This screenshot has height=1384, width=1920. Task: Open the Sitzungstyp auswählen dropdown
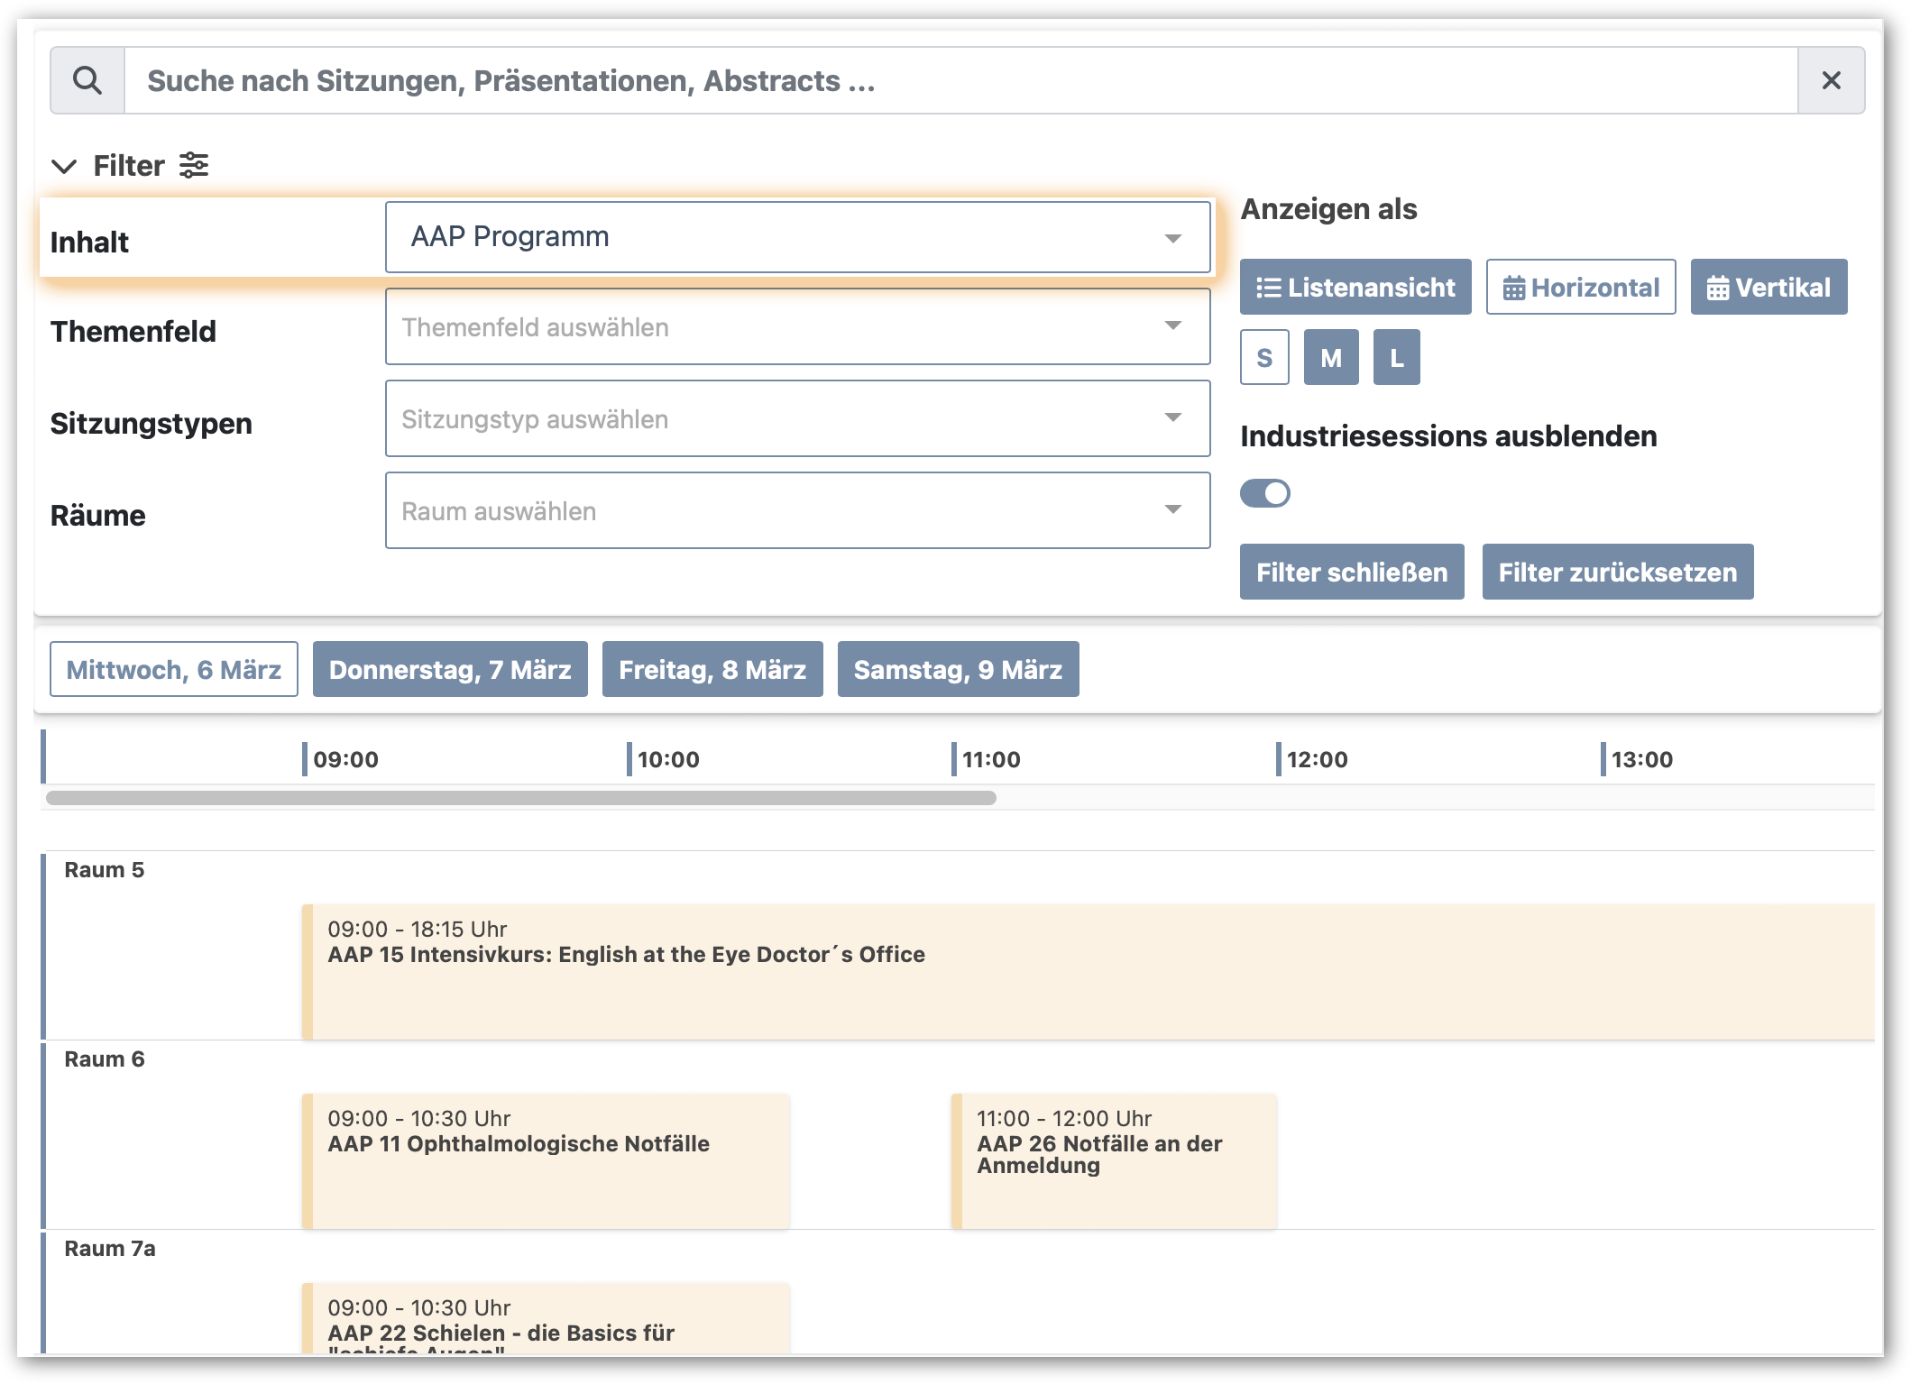[797, 419]
